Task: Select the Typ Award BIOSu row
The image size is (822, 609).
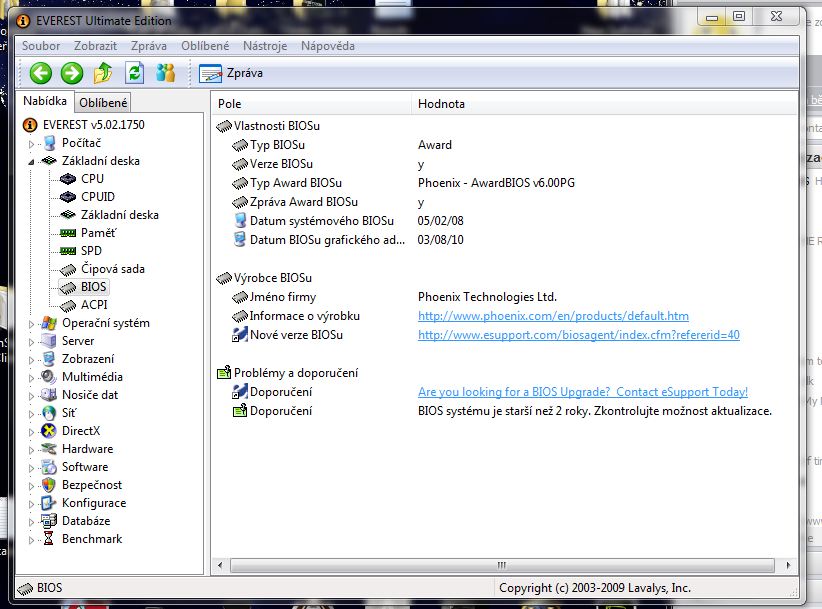Action: pos(503,183)
